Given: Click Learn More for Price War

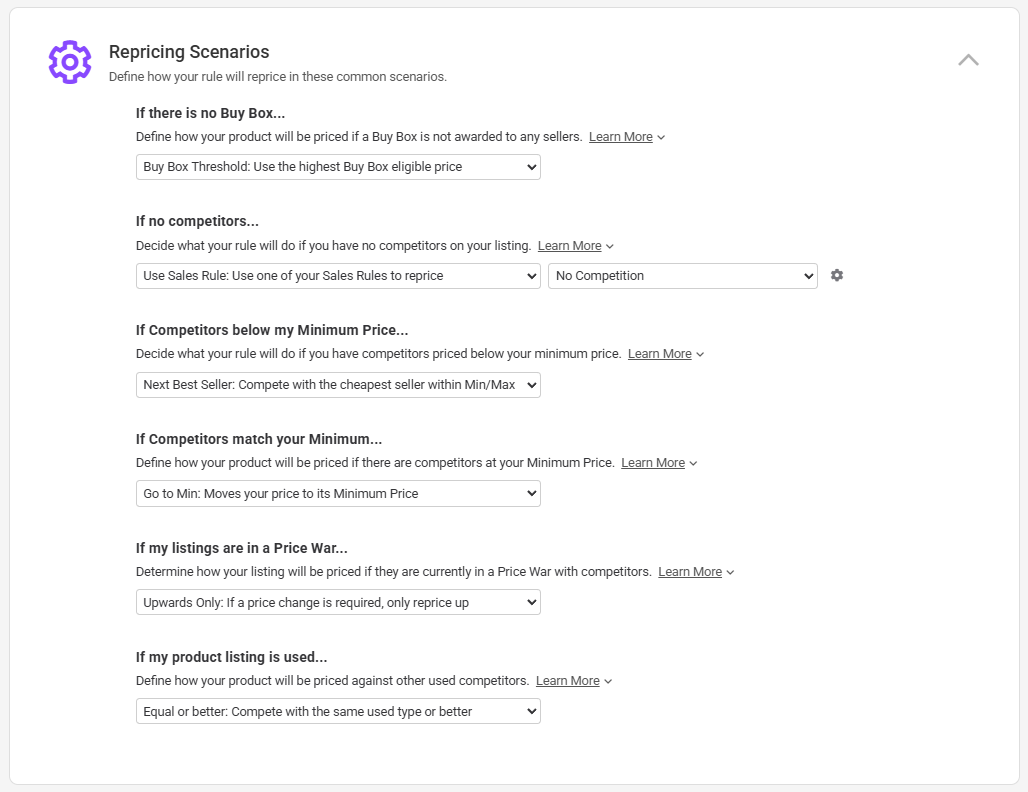Looking at the screenshot, I should 689,572.
